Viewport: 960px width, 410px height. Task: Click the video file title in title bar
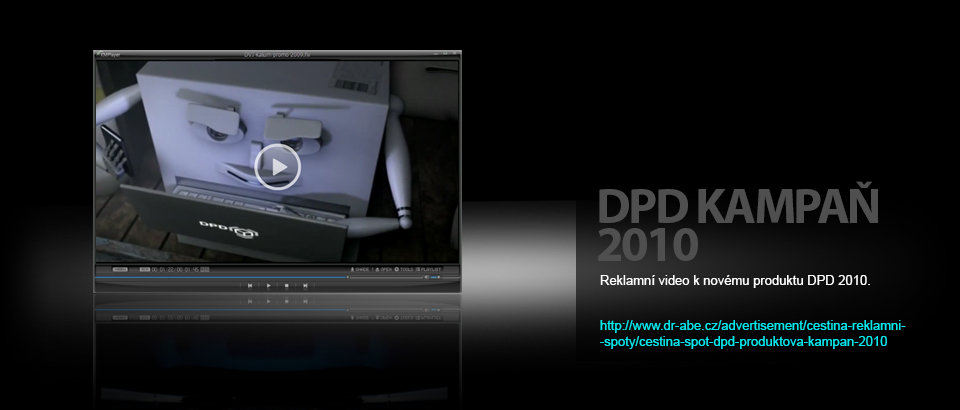[x=277, y=54]
